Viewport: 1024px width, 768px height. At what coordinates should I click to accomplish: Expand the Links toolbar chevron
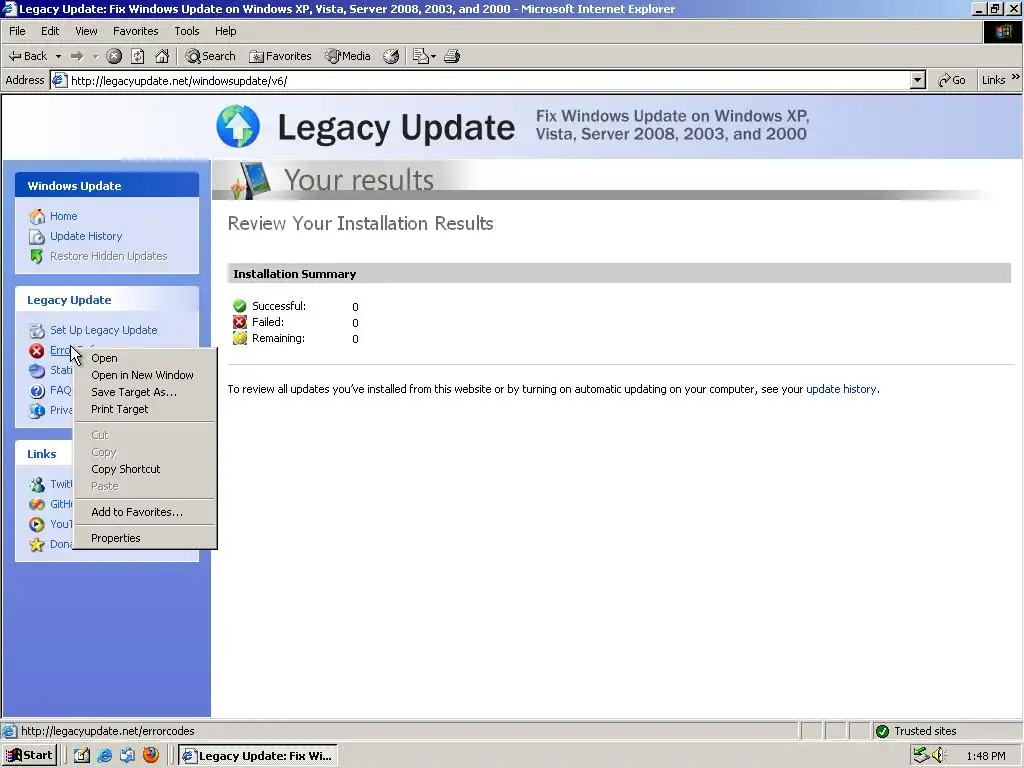(x=1016, y=77)
